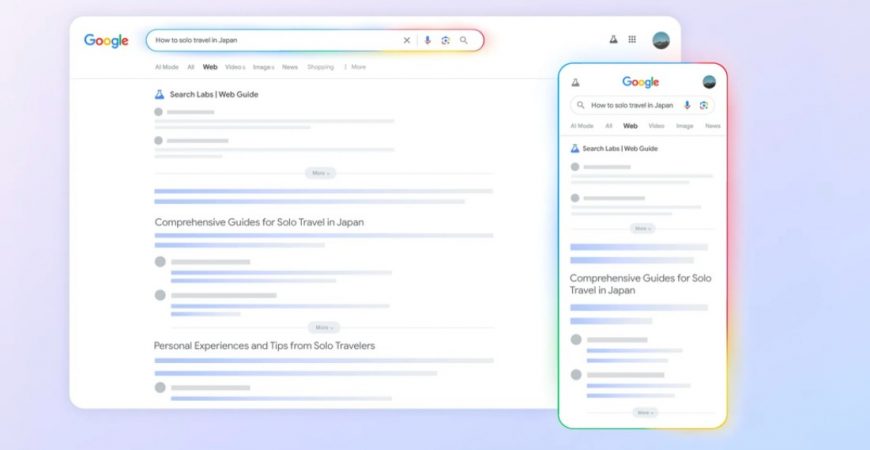
Task: Start voice search in desktop search bar
Action: point(427,41)
